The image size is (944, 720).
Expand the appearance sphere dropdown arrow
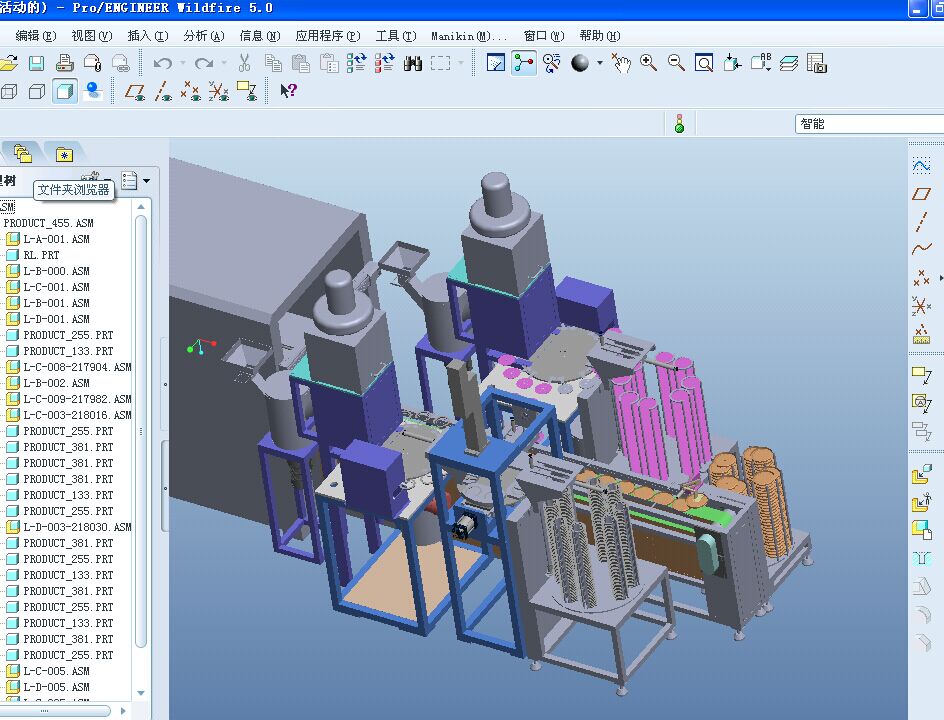(600, 63)
